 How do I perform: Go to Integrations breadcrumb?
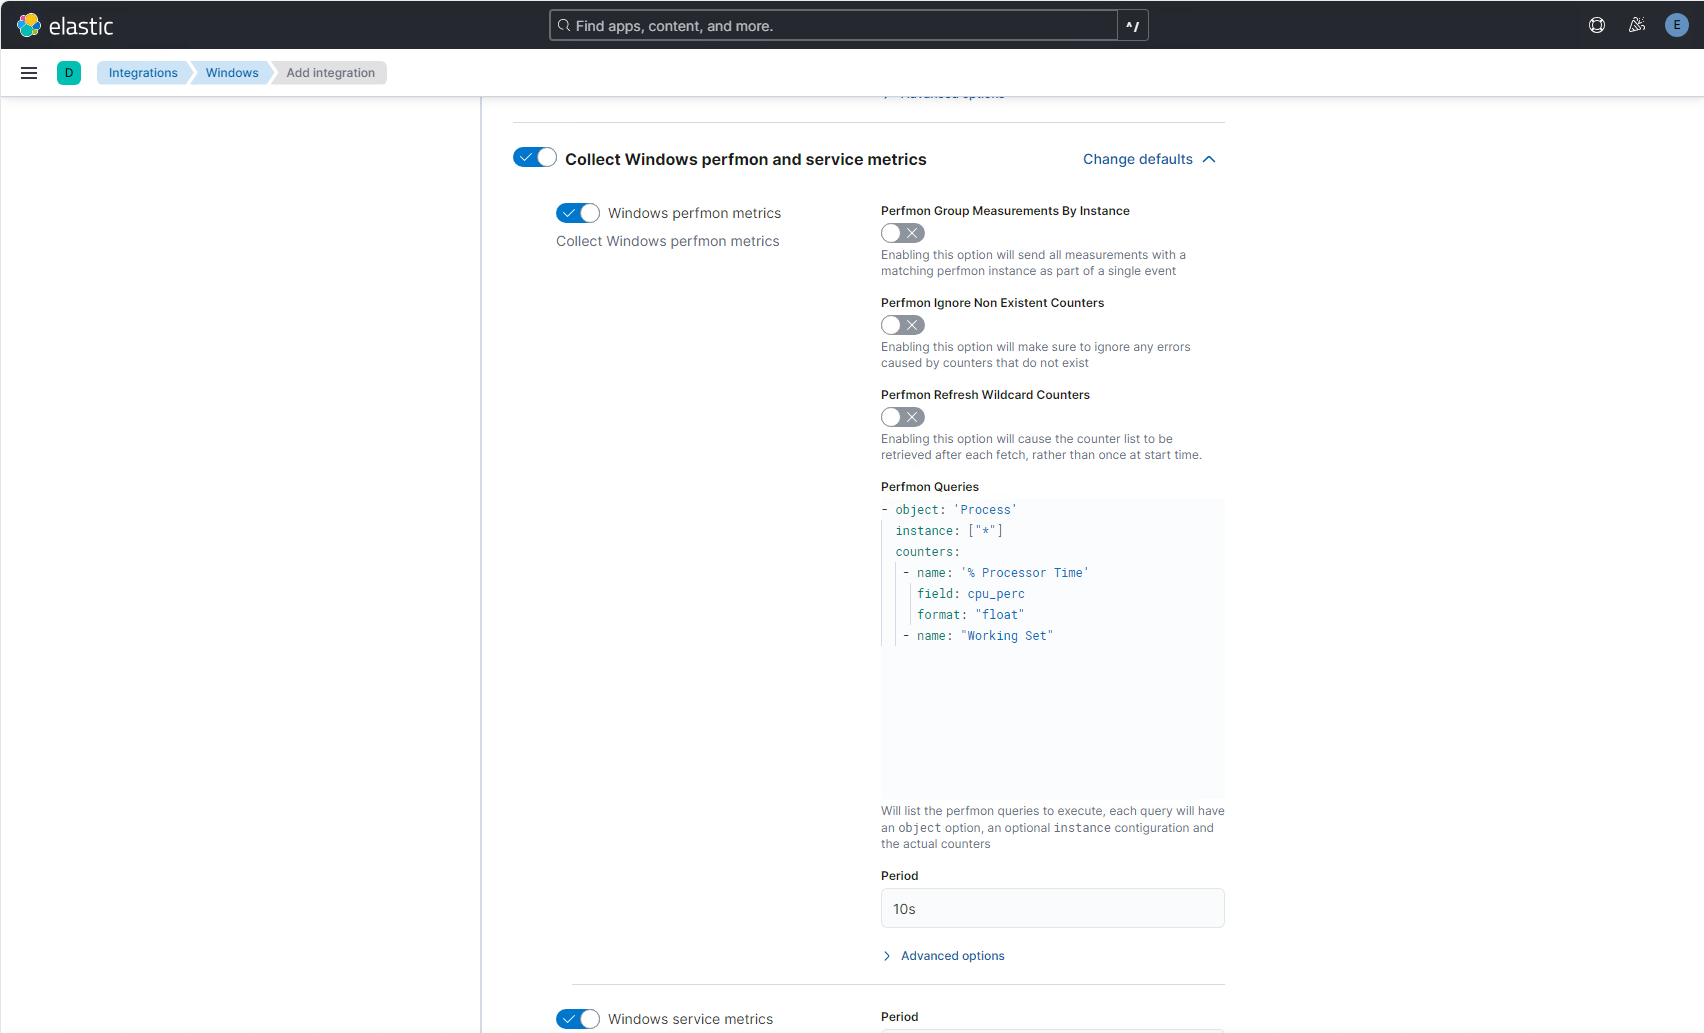[x=143, y=73]
